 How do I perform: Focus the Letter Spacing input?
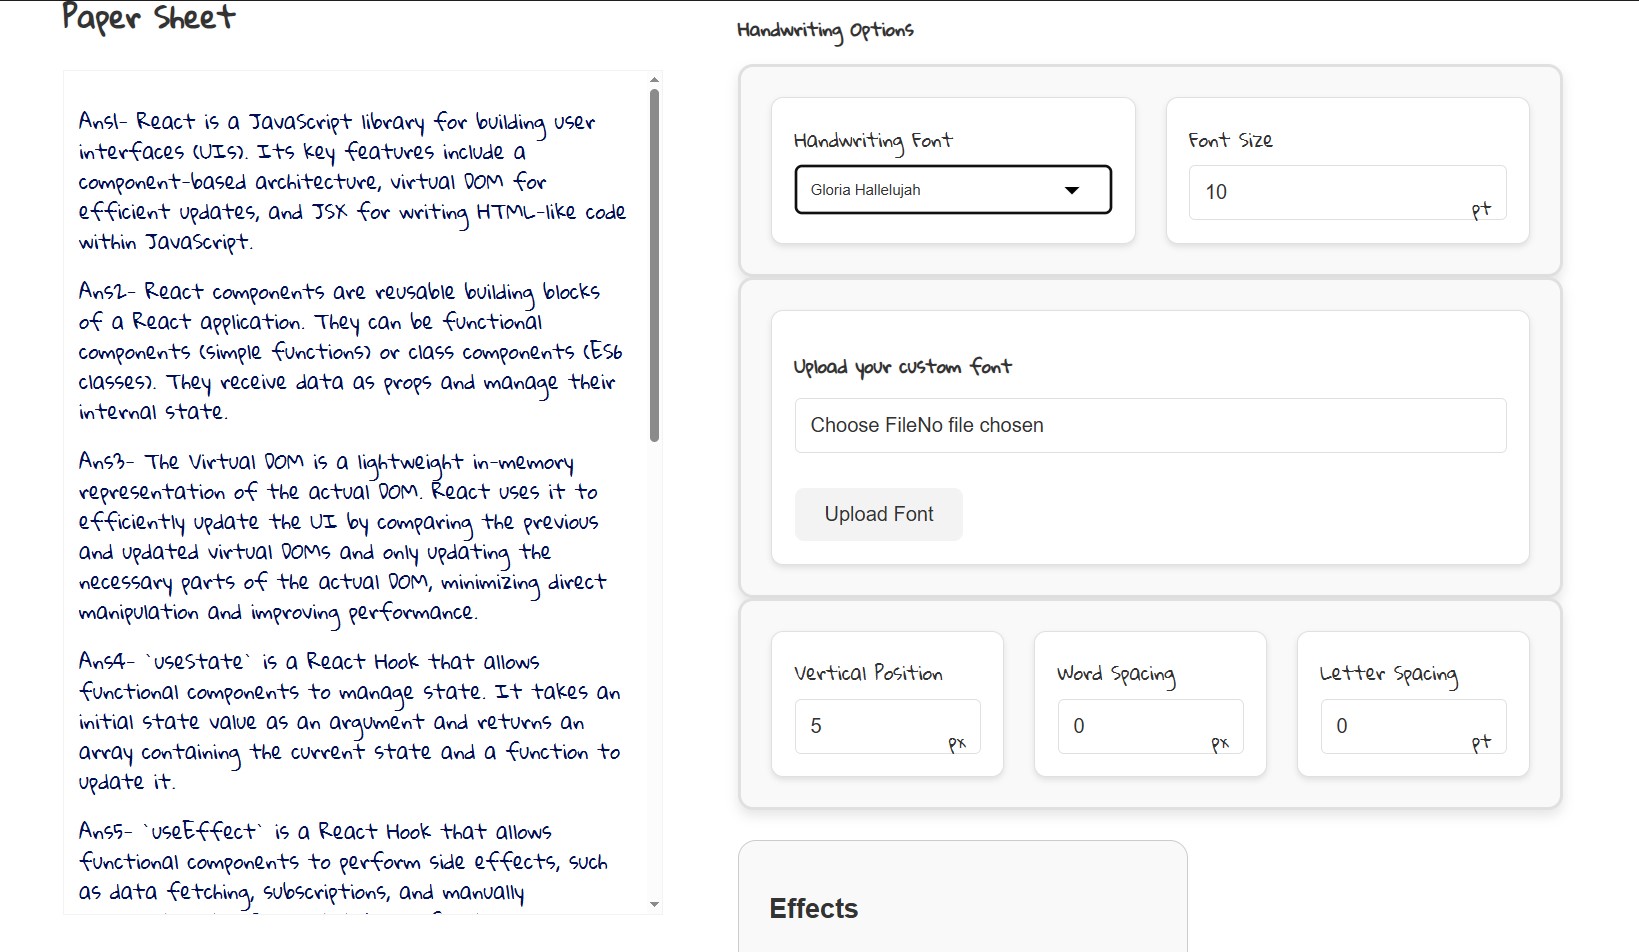click(1397, 726)
